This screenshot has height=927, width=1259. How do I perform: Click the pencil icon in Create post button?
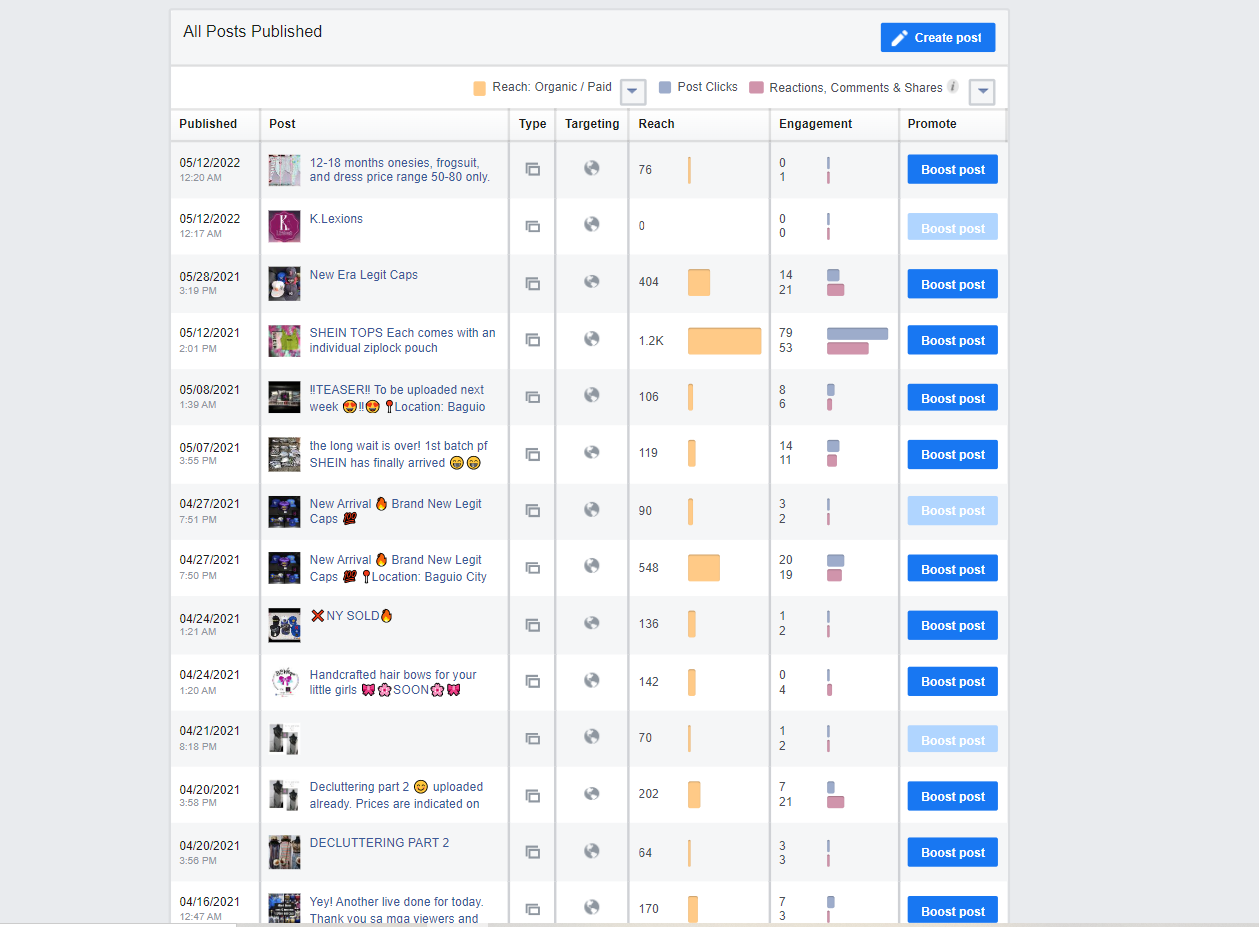(899, 38)
